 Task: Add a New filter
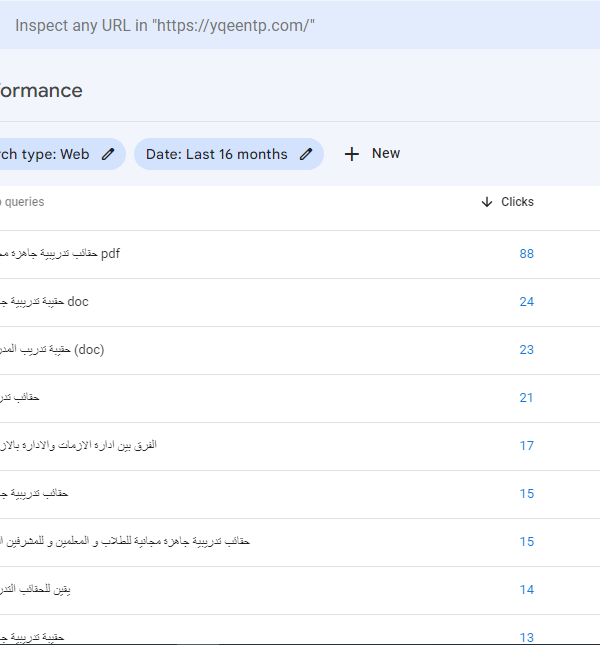click(372, 154)
